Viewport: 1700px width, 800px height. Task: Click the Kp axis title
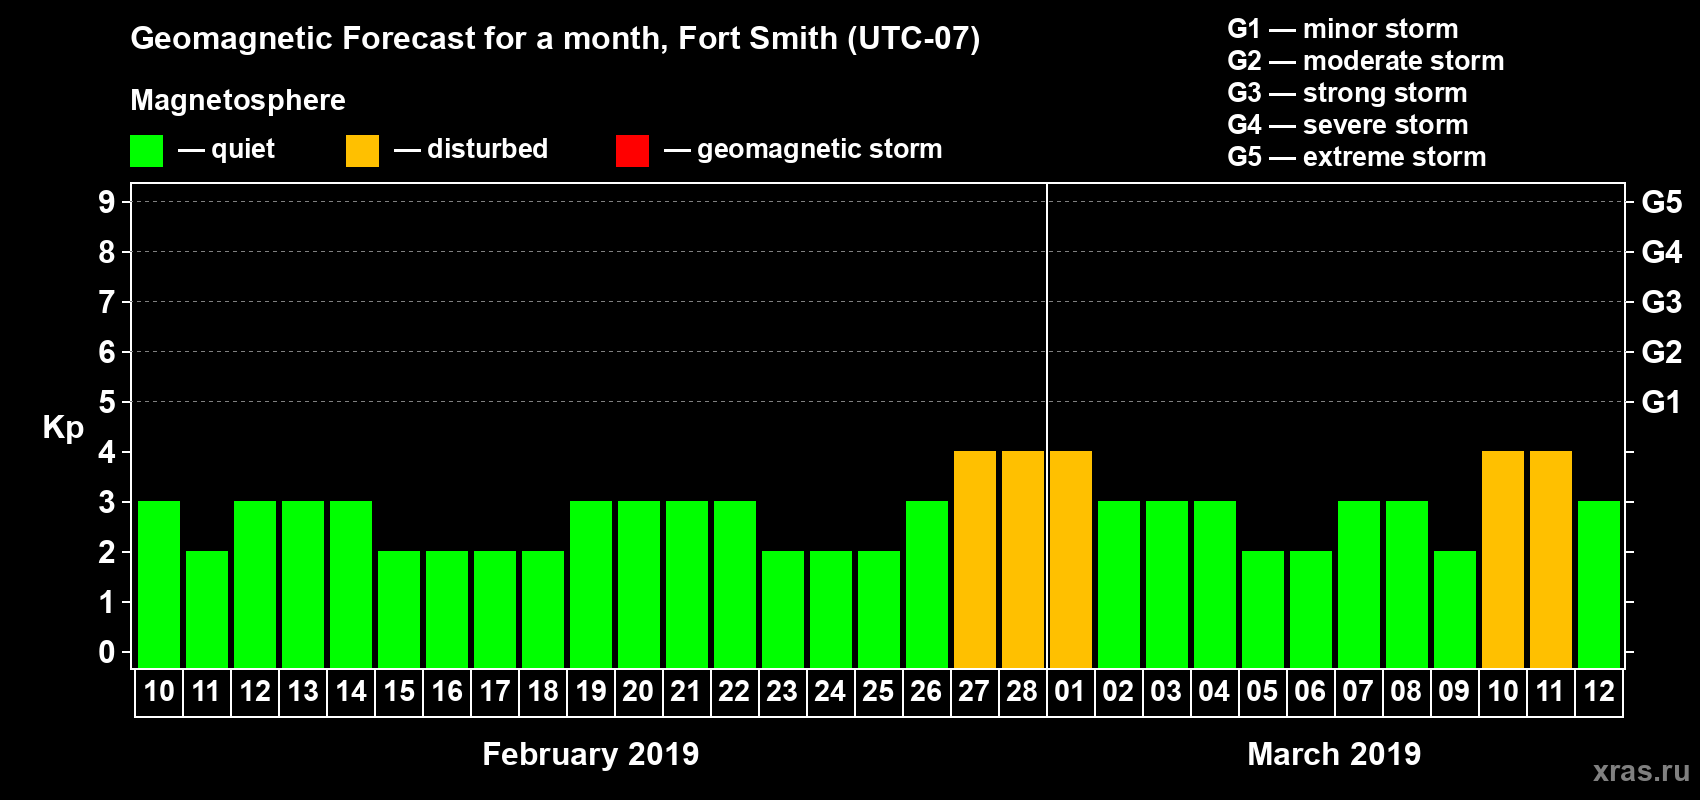[x=63, y=427]
